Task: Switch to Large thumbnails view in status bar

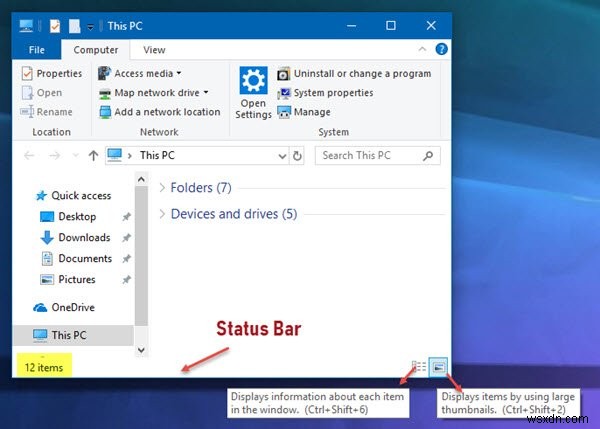Action: pyautogui.click(x=438, y=367)
